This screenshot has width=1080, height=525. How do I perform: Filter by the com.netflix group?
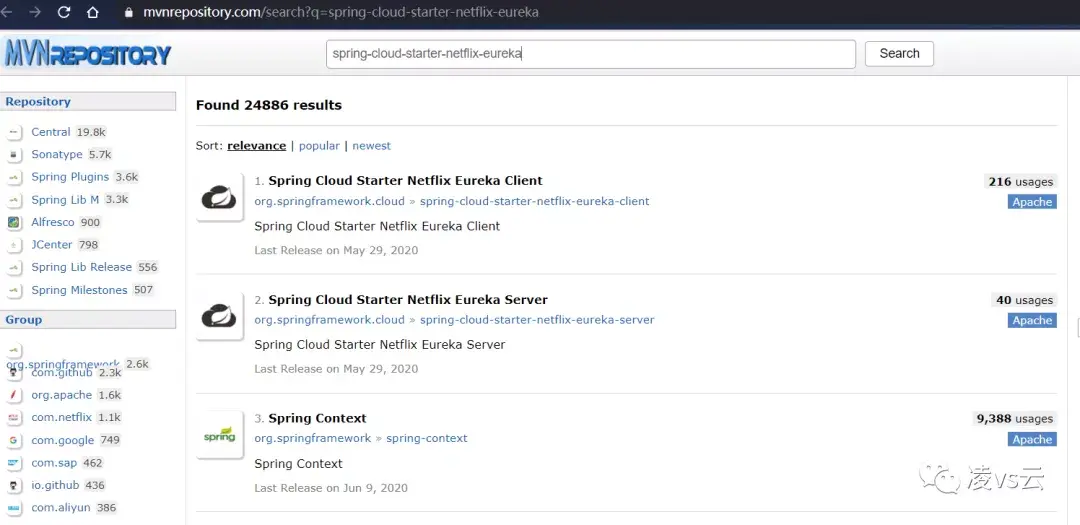pyautogui.click(x=61, y=418)
